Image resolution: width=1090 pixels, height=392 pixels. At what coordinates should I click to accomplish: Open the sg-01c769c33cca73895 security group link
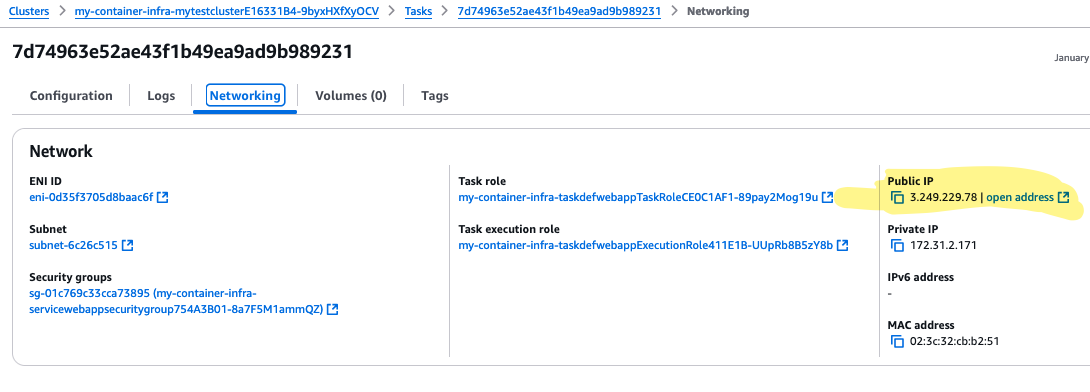(x=177, y=301)
